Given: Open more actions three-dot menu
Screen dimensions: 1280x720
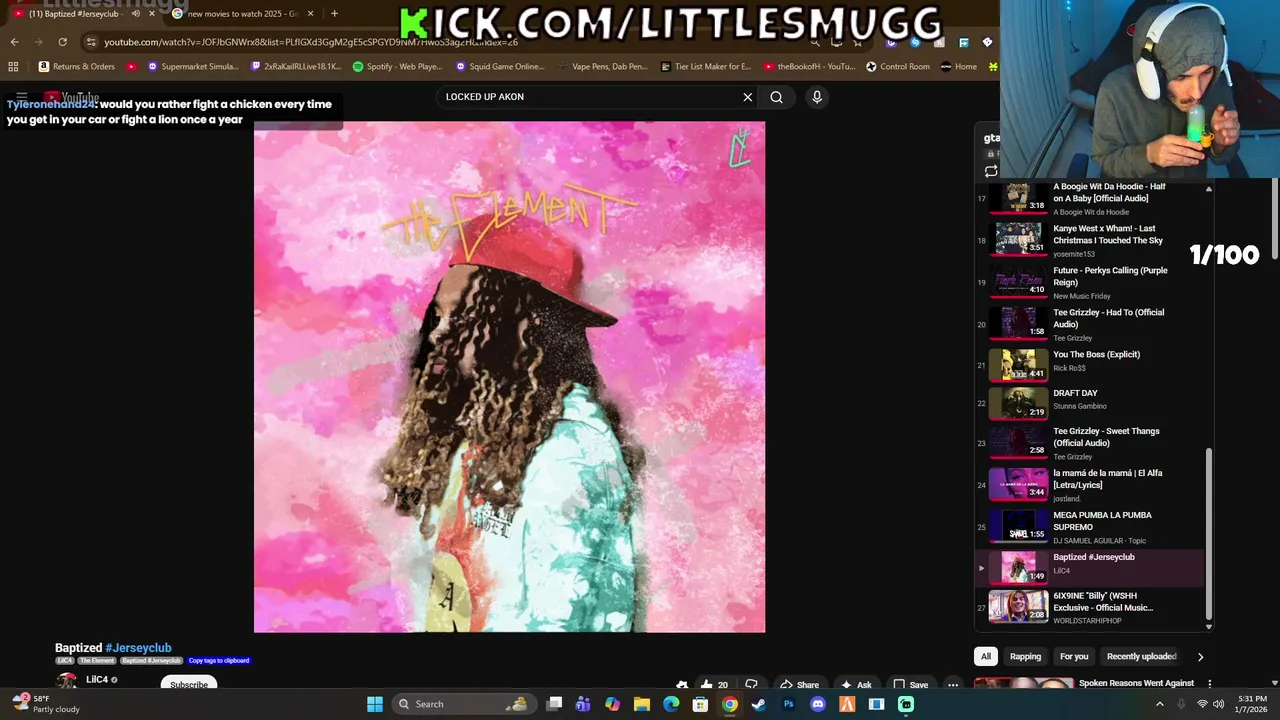Looking at the screenshot, I should click(953, 685).
